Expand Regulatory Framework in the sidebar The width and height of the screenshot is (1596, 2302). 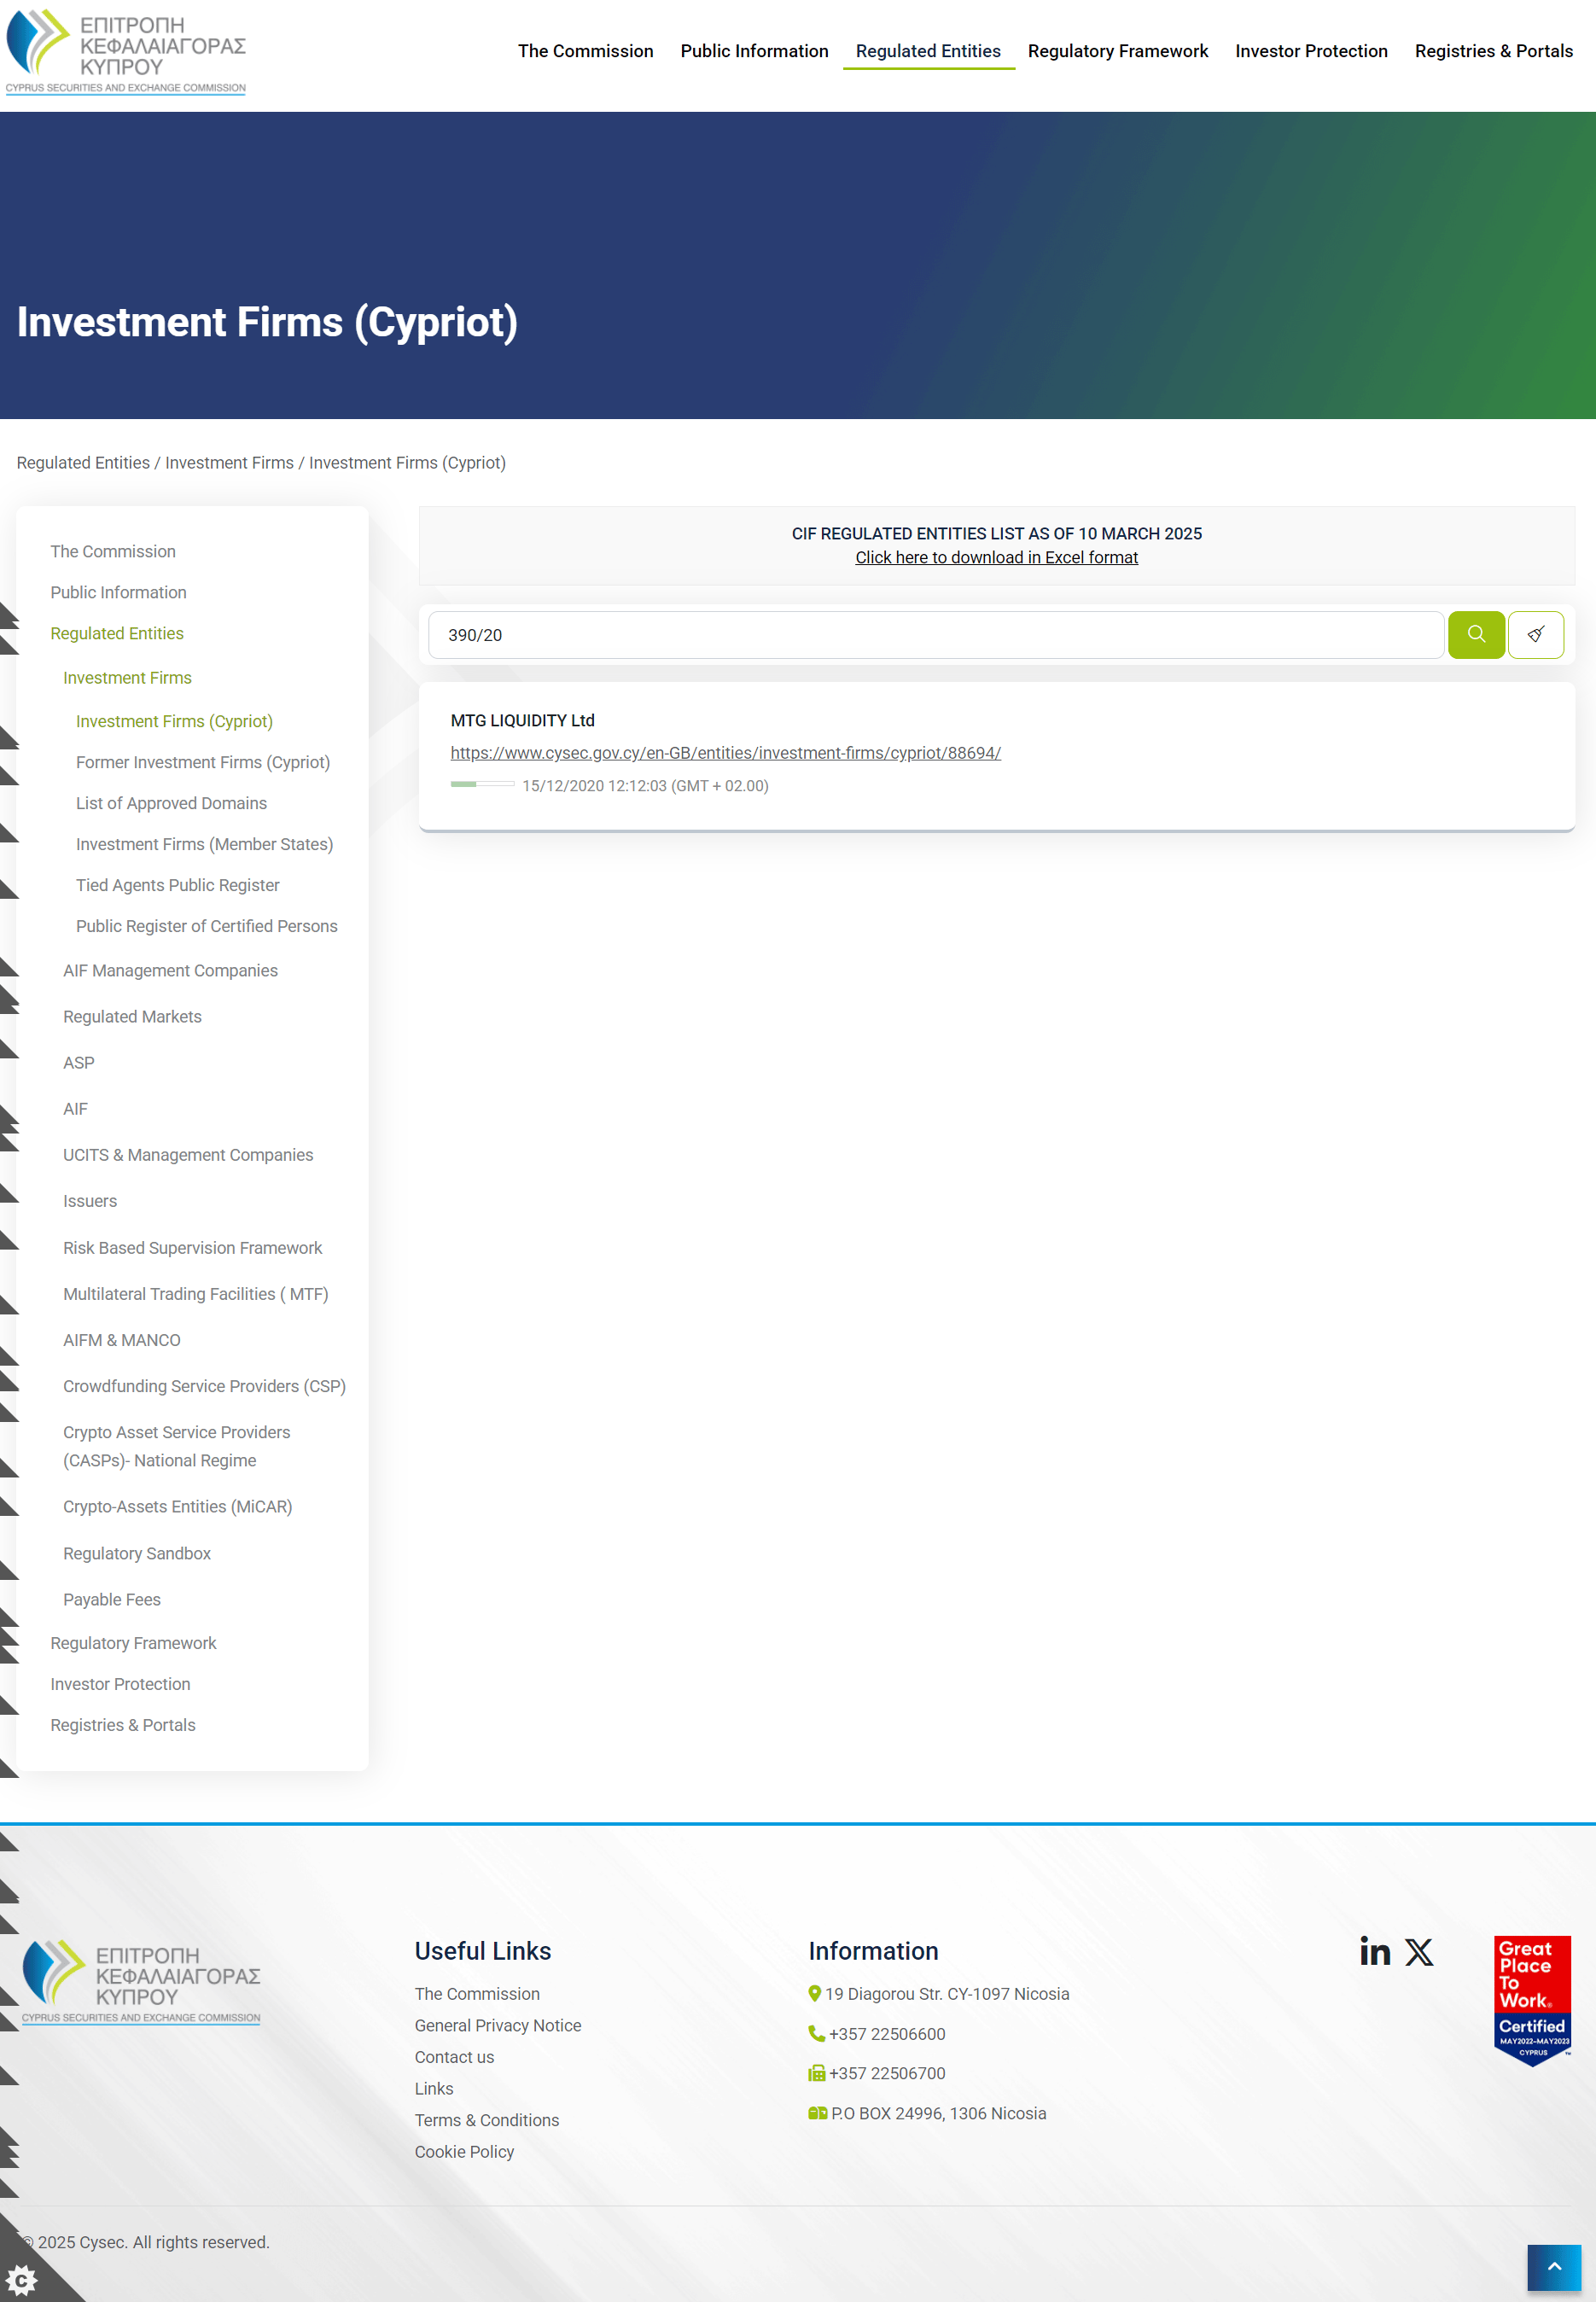click(x=133, y=1643)
